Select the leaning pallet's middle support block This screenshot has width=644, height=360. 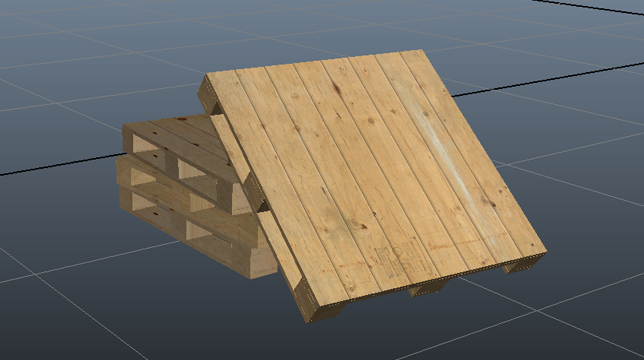coord(427,288)
